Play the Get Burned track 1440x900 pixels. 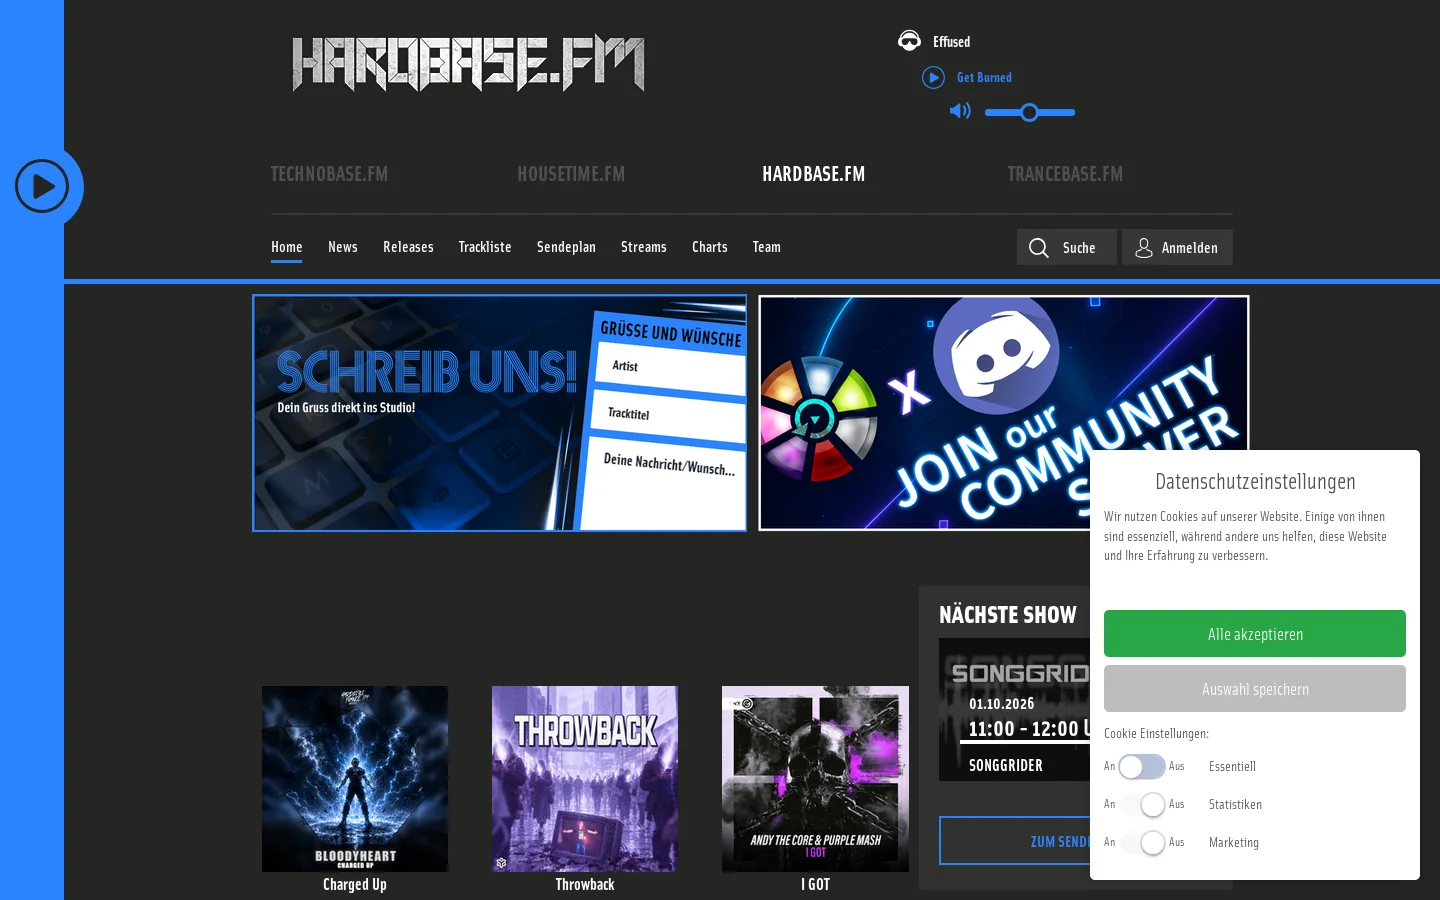pyautogui.click(x=933, y=77)
